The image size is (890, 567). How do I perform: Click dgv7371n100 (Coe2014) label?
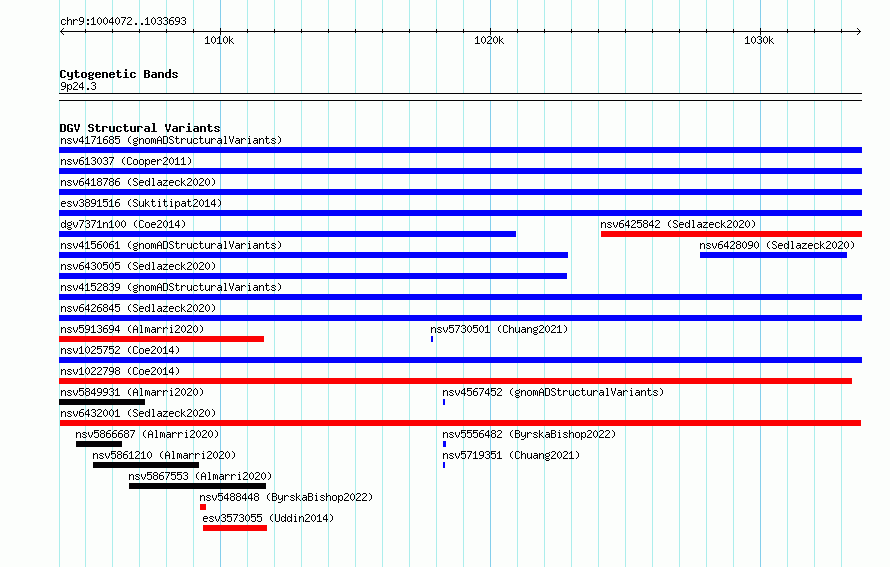(x=123, y=224)
